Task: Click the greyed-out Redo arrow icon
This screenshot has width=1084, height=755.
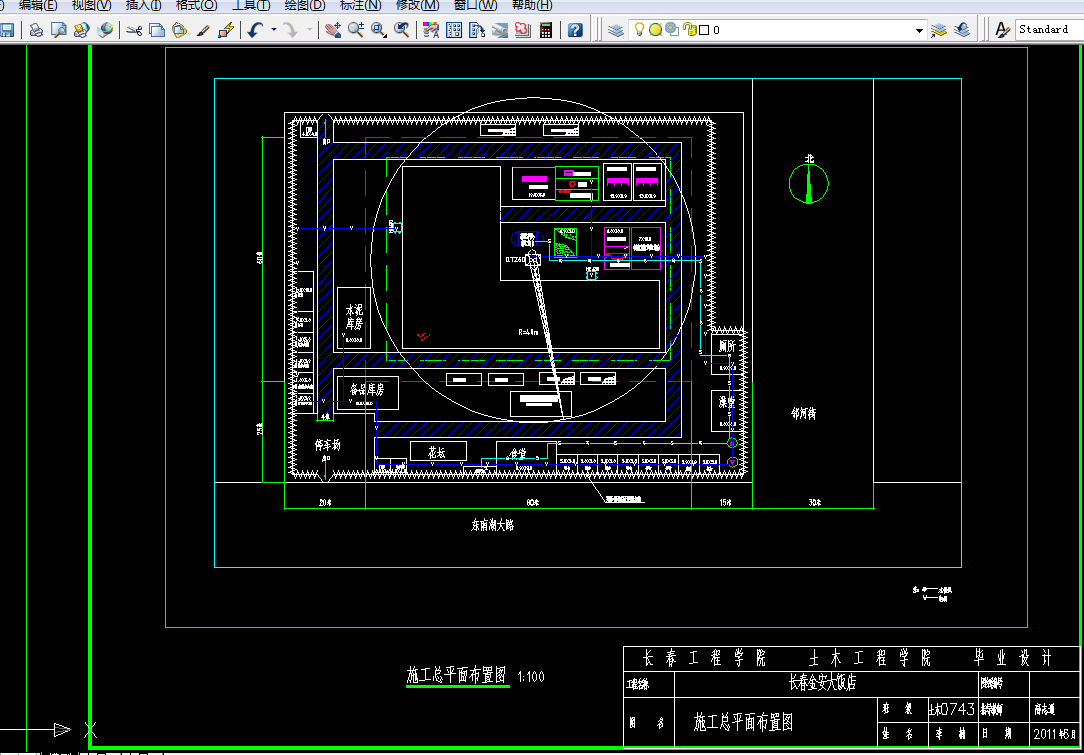Action: click(291, 30)
